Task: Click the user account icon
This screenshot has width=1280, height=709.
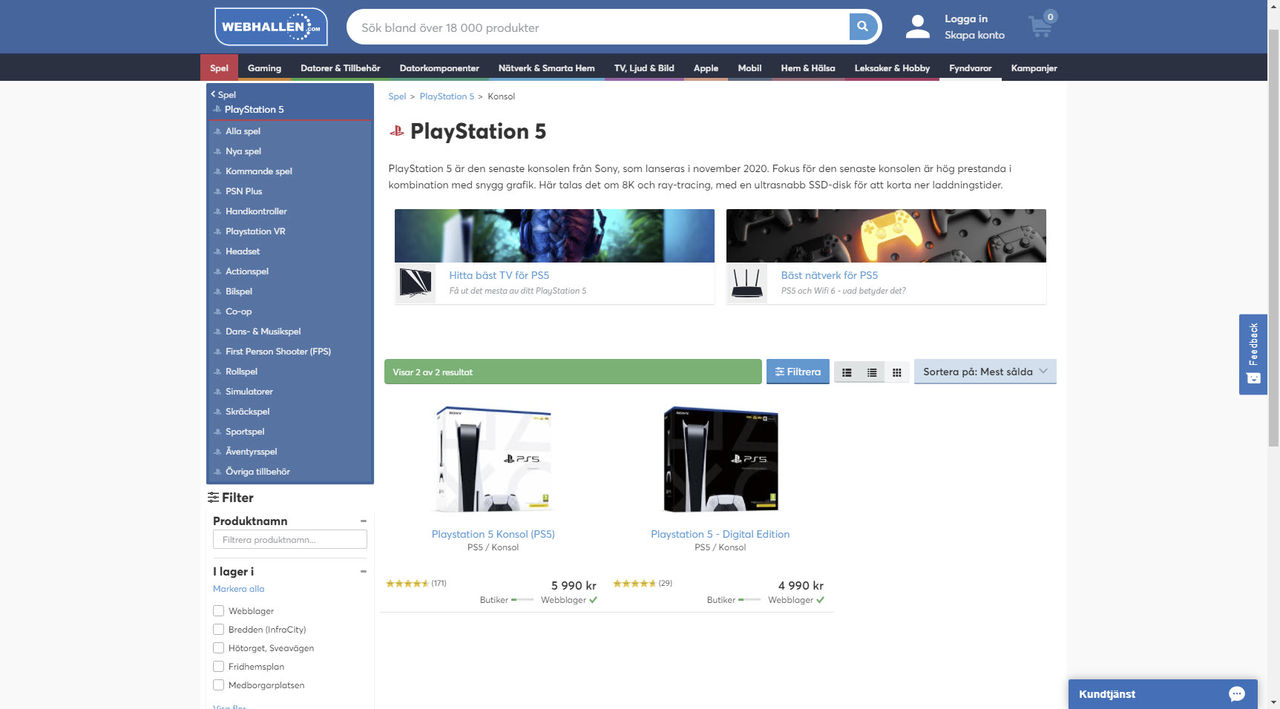Action: [917, 27]
